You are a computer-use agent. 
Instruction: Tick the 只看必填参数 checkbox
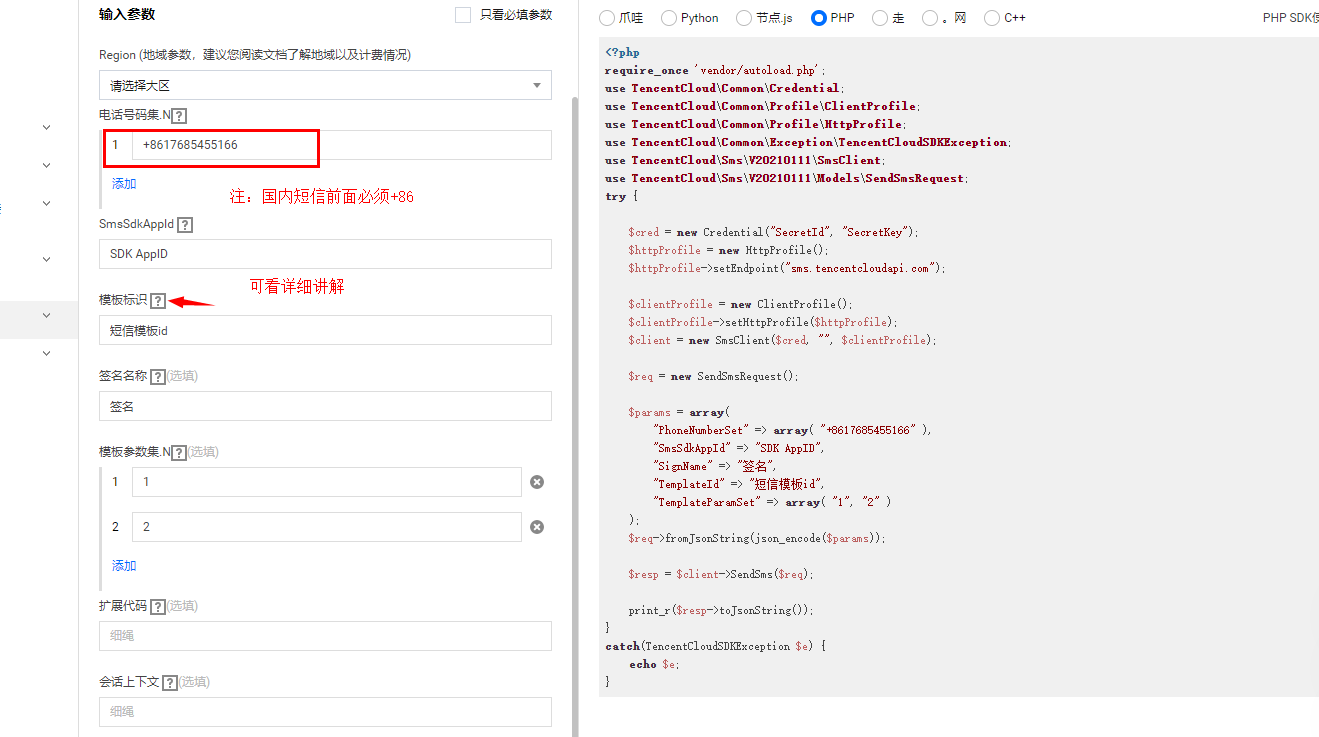coord(462,15)
